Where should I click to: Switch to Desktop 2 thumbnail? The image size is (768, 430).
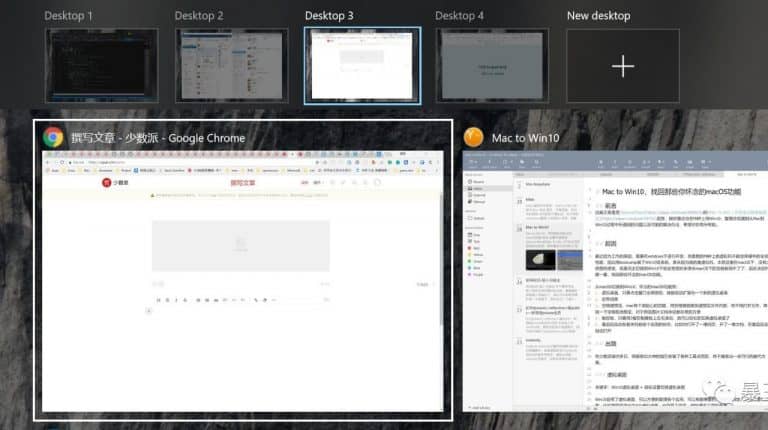tap(232, 65)
